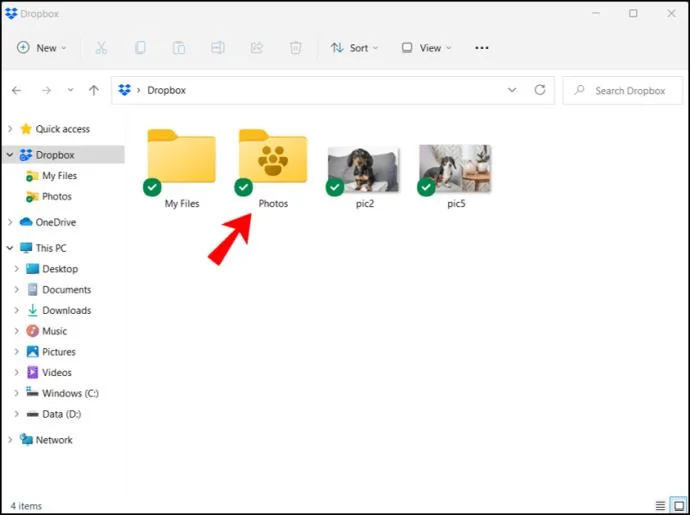690x515 pixels.
Task: Click the pic2 file name label
Action: 364,204
